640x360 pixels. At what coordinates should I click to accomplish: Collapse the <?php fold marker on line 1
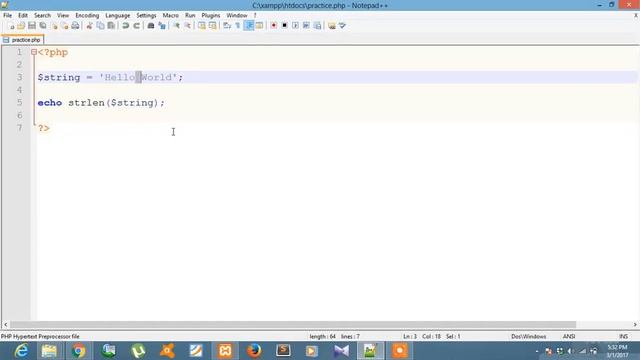click(x=34, y=52)
